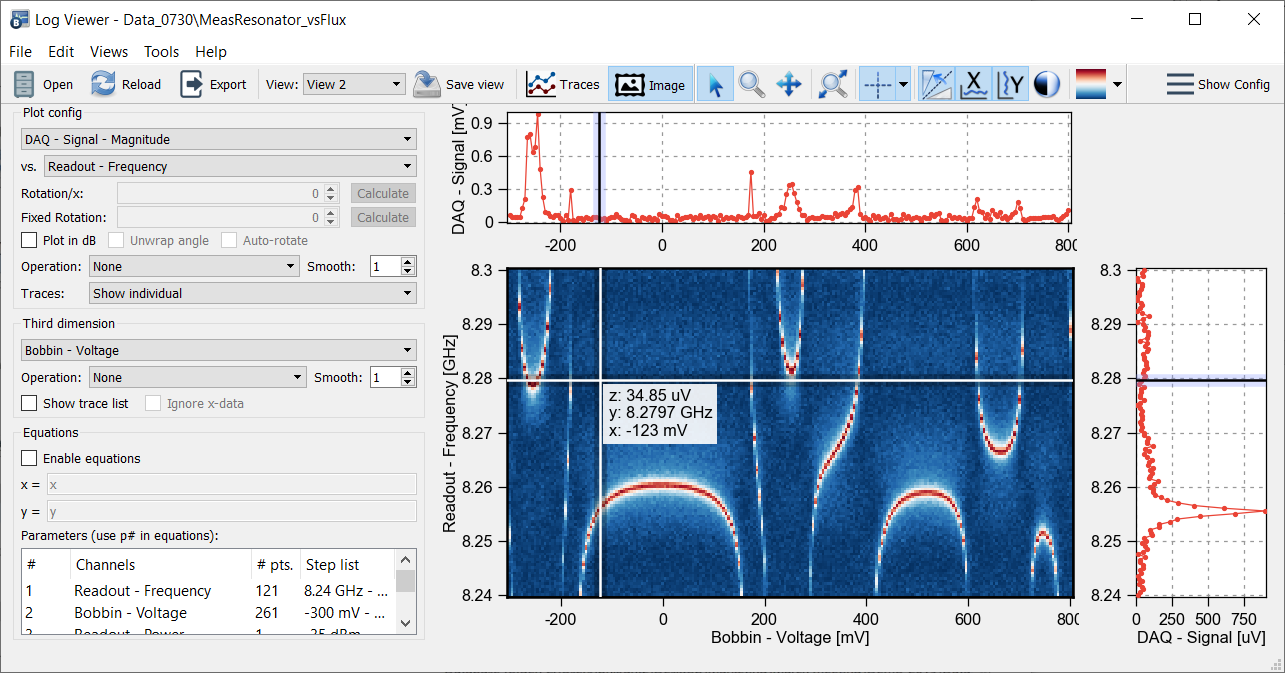Image resolution: width=1285 pixels, height=673 pixels.
Task: Click Calculate next to Fixed Rotation
Action: 383,217
